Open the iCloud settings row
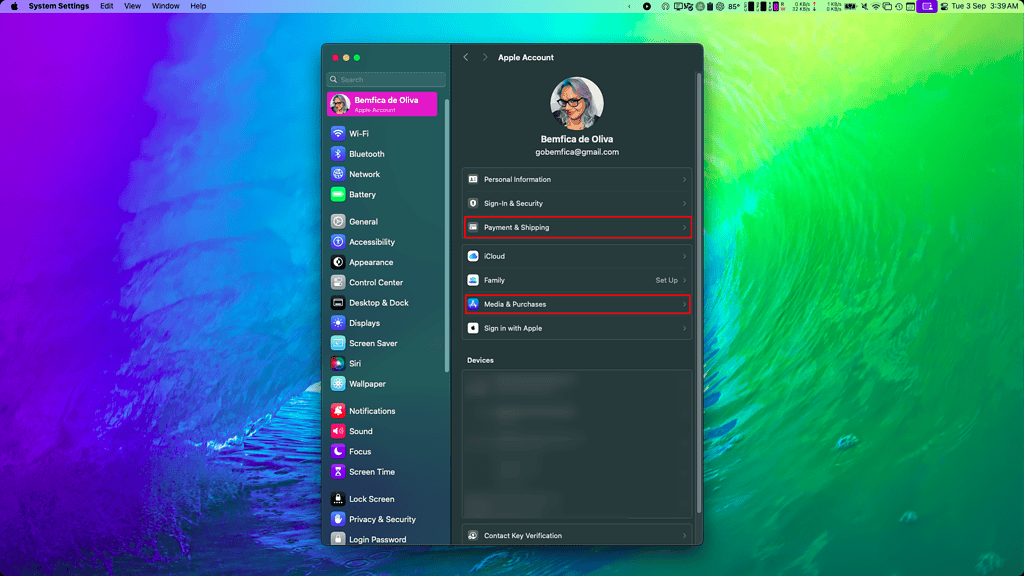The image size is (1024, 576). [x=577, y=256]
